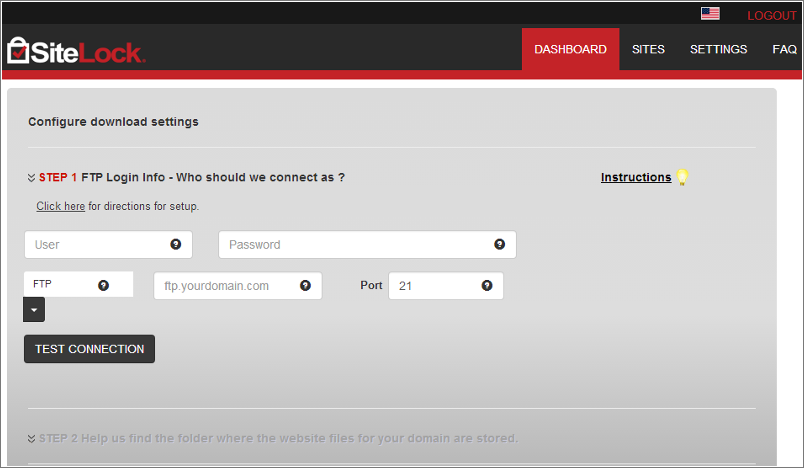This screenshot has height=468, width=804.
Task: Focus the User input field
Action: (95, 244)
